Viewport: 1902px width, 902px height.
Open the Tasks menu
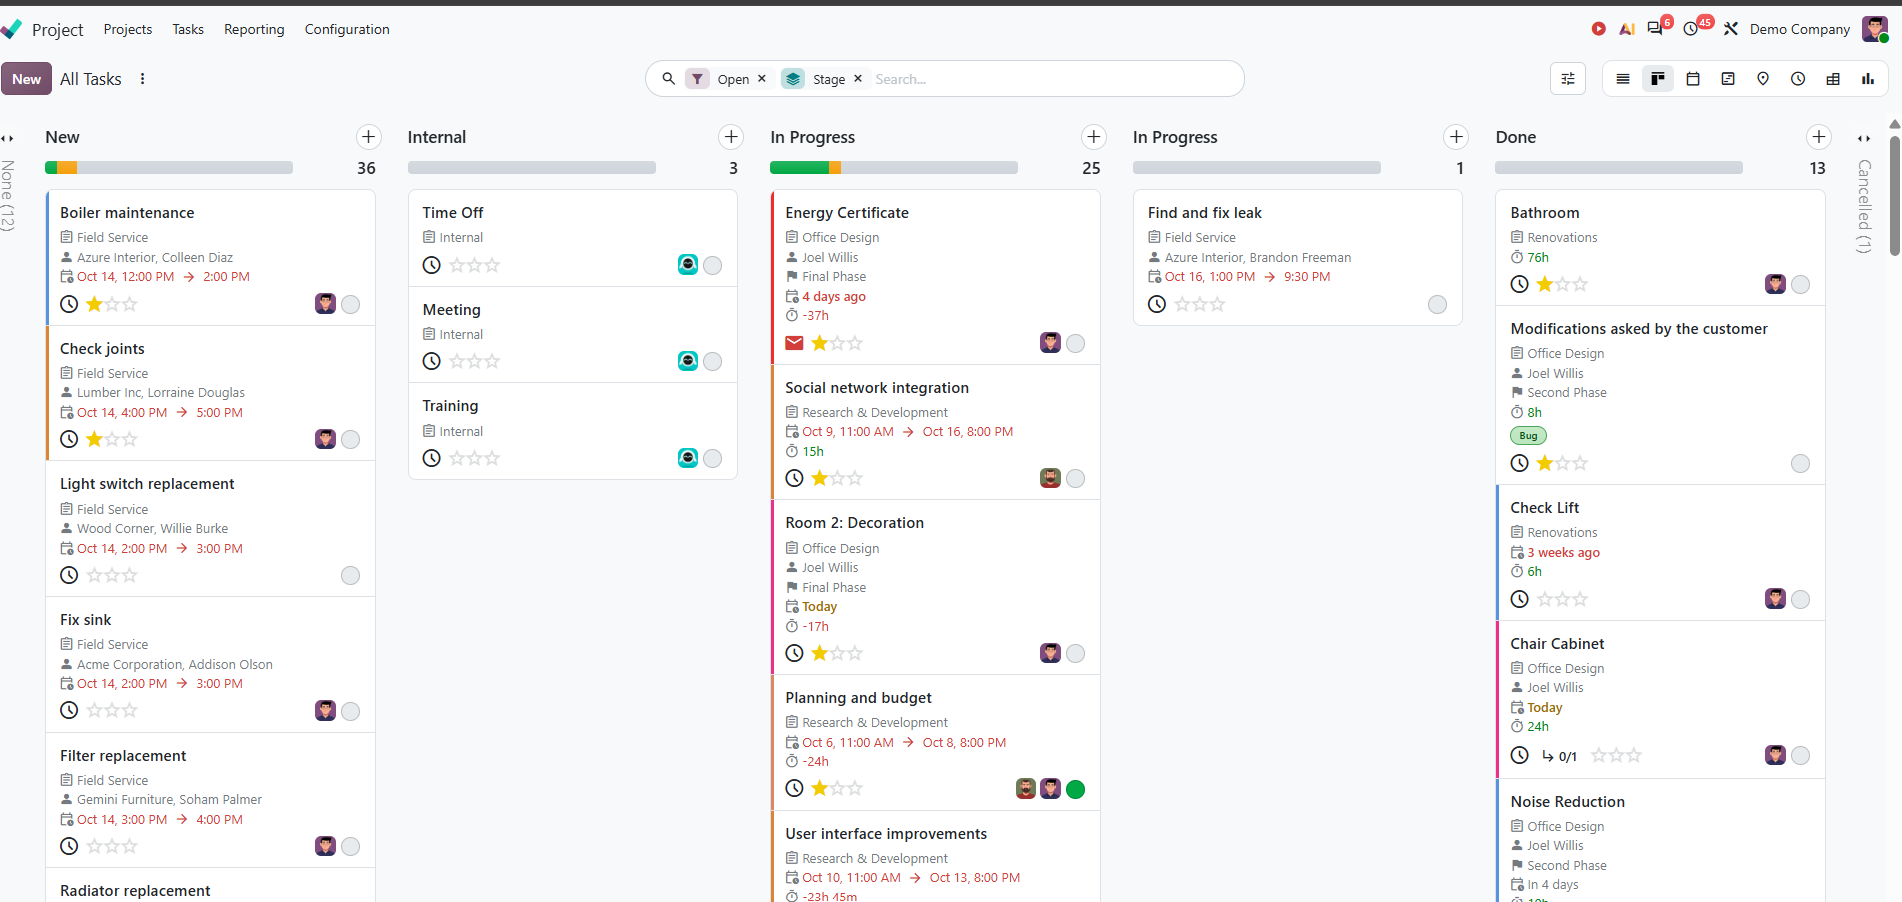(188, 29)
